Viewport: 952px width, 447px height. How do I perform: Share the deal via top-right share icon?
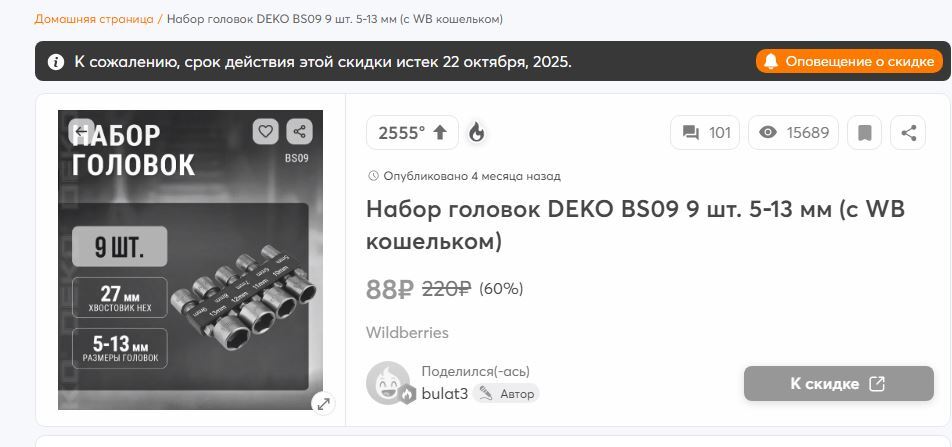(x=908, y=132)
